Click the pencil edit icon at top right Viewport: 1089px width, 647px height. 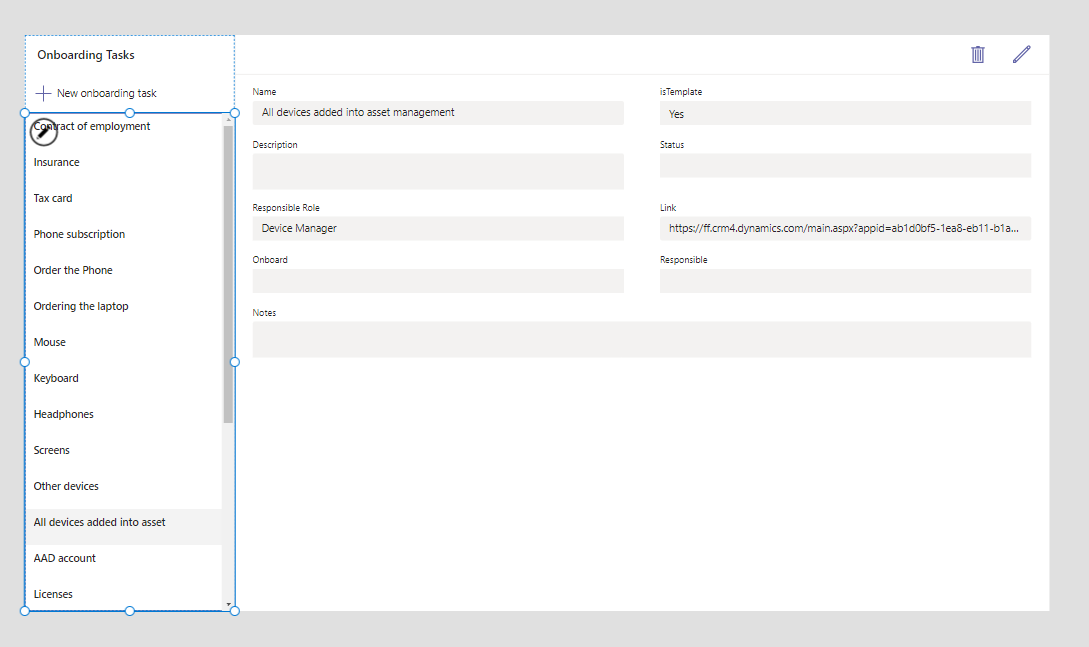pyautogui.click(x=1021, y=55)
